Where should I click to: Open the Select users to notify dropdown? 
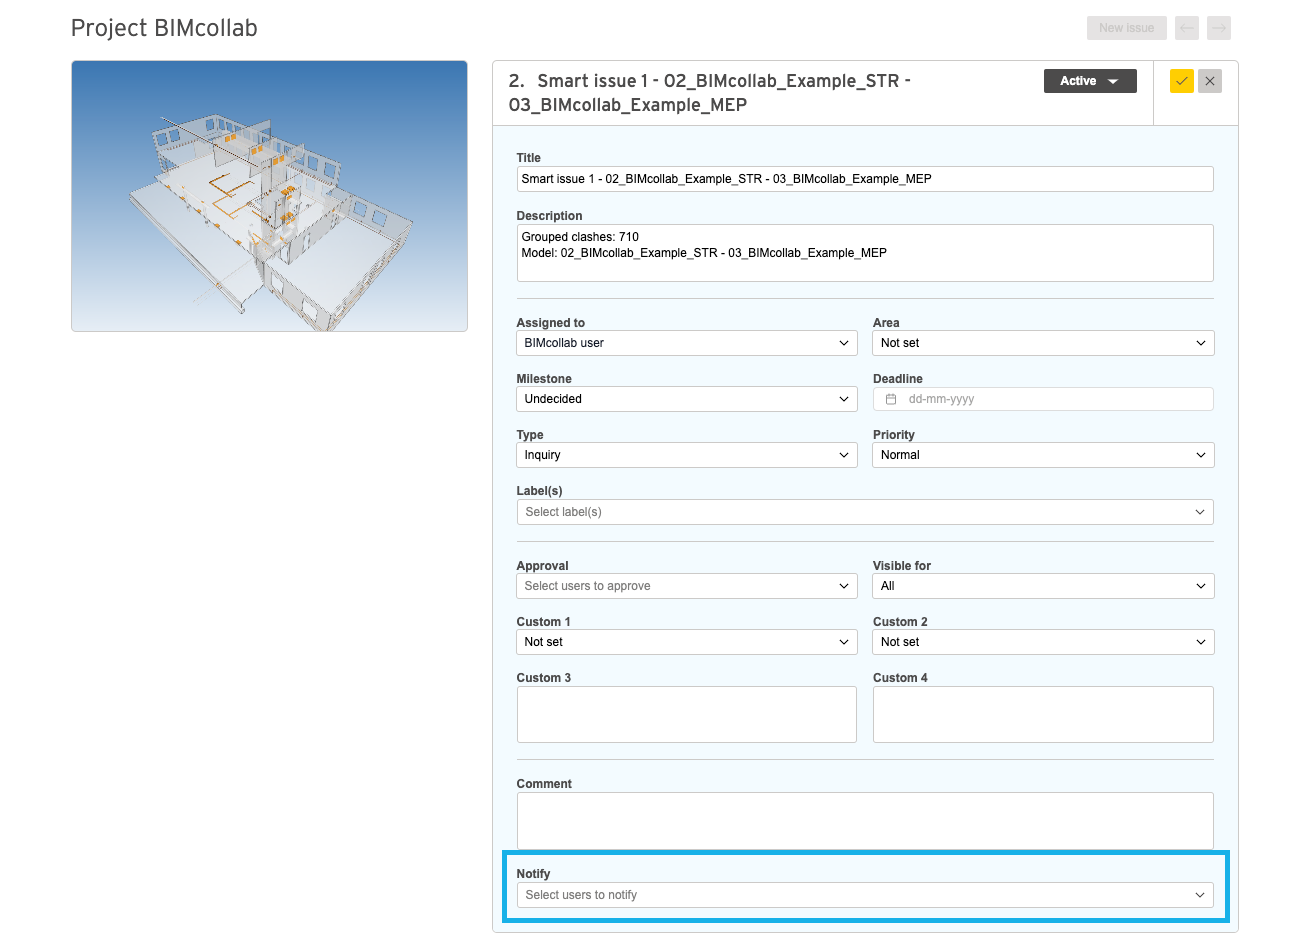pos(865,895)
